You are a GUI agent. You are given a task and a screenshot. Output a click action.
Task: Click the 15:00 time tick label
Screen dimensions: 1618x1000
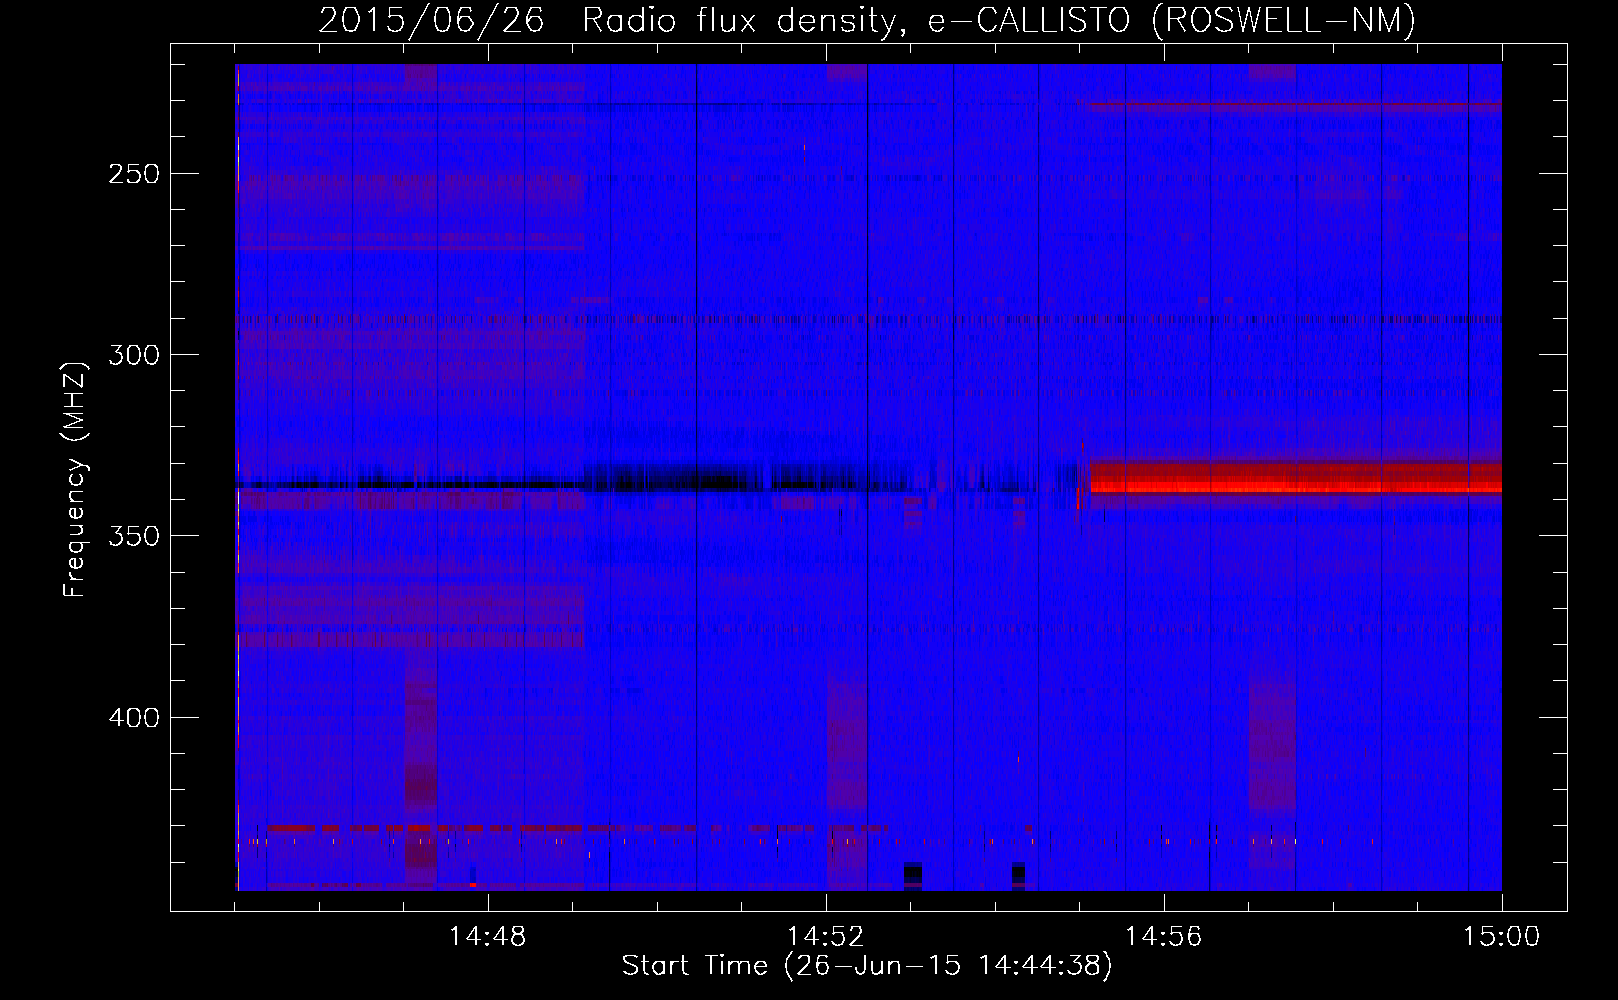pyautogui.click(x=1502, y=937)
